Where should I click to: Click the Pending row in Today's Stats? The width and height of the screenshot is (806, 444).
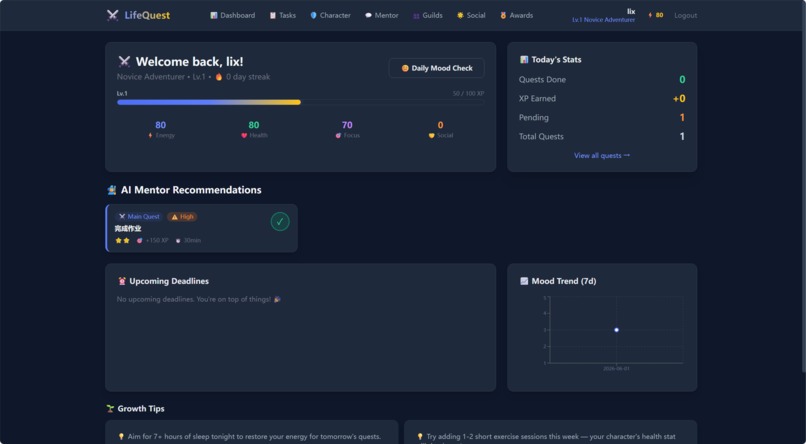602,118
